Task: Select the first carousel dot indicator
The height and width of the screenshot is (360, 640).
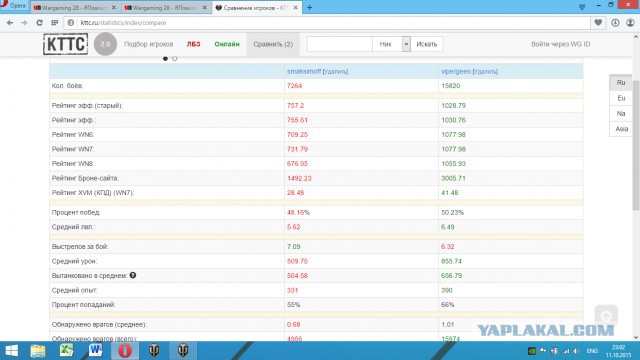Action: pyautogui.click(x=165, y=59)
